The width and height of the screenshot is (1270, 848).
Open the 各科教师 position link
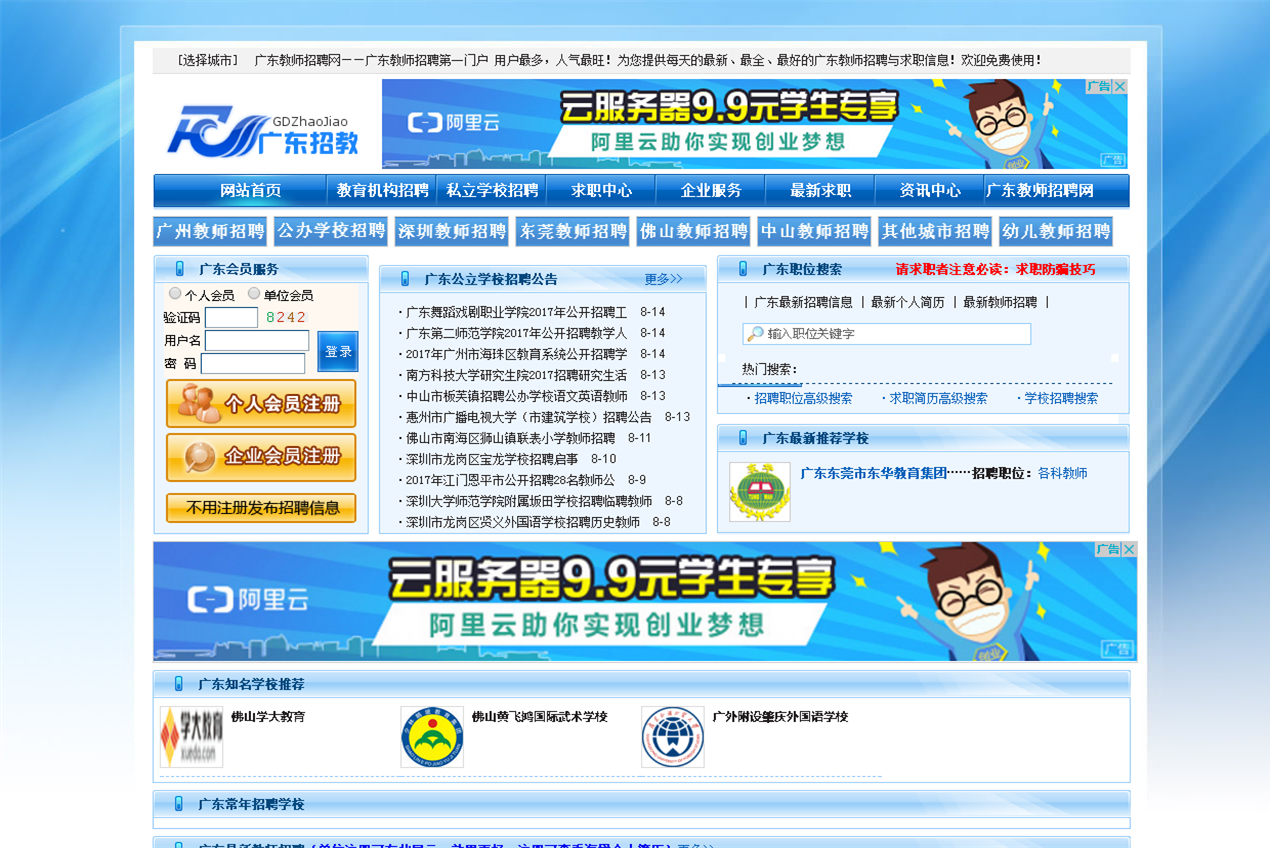click(x=1062, y=473)
